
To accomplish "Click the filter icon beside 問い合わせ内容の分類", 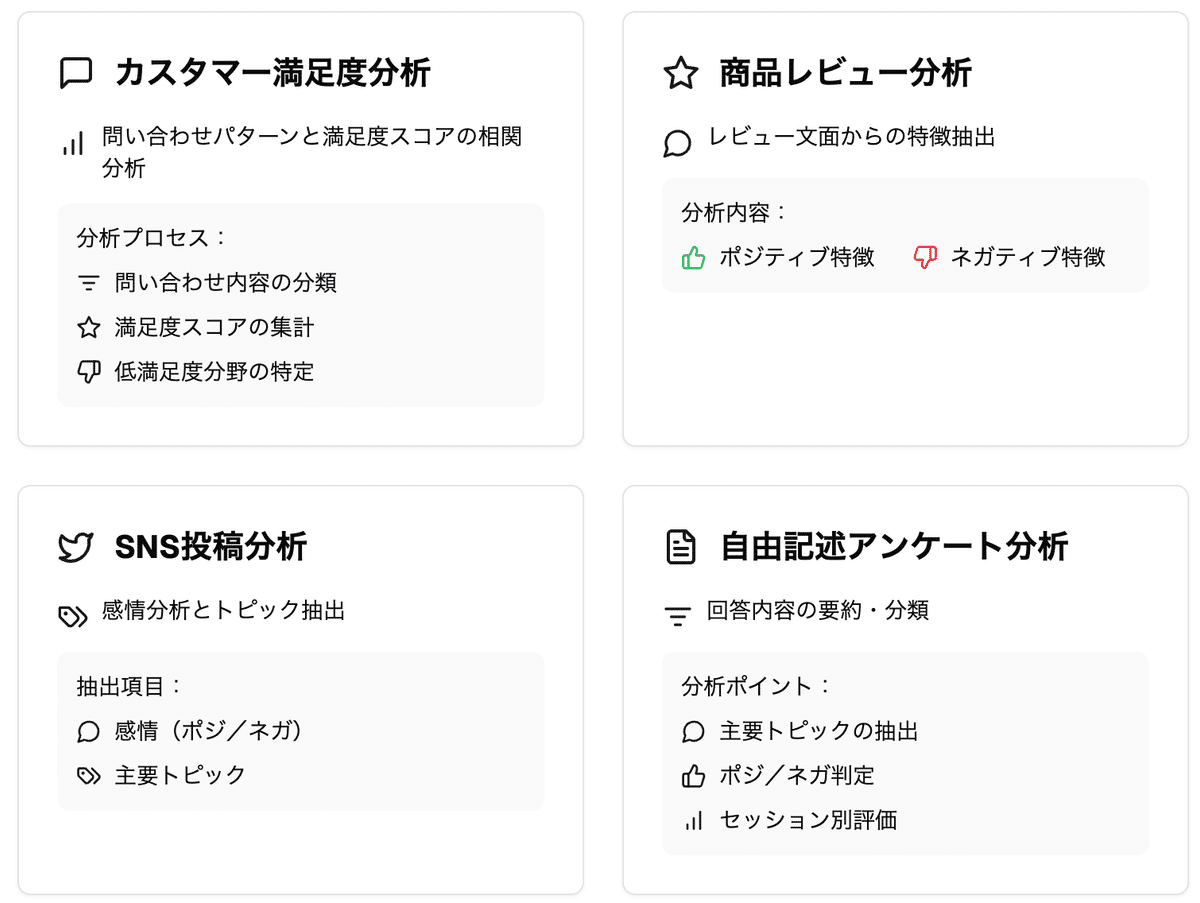I will click(x=89, y=284).
